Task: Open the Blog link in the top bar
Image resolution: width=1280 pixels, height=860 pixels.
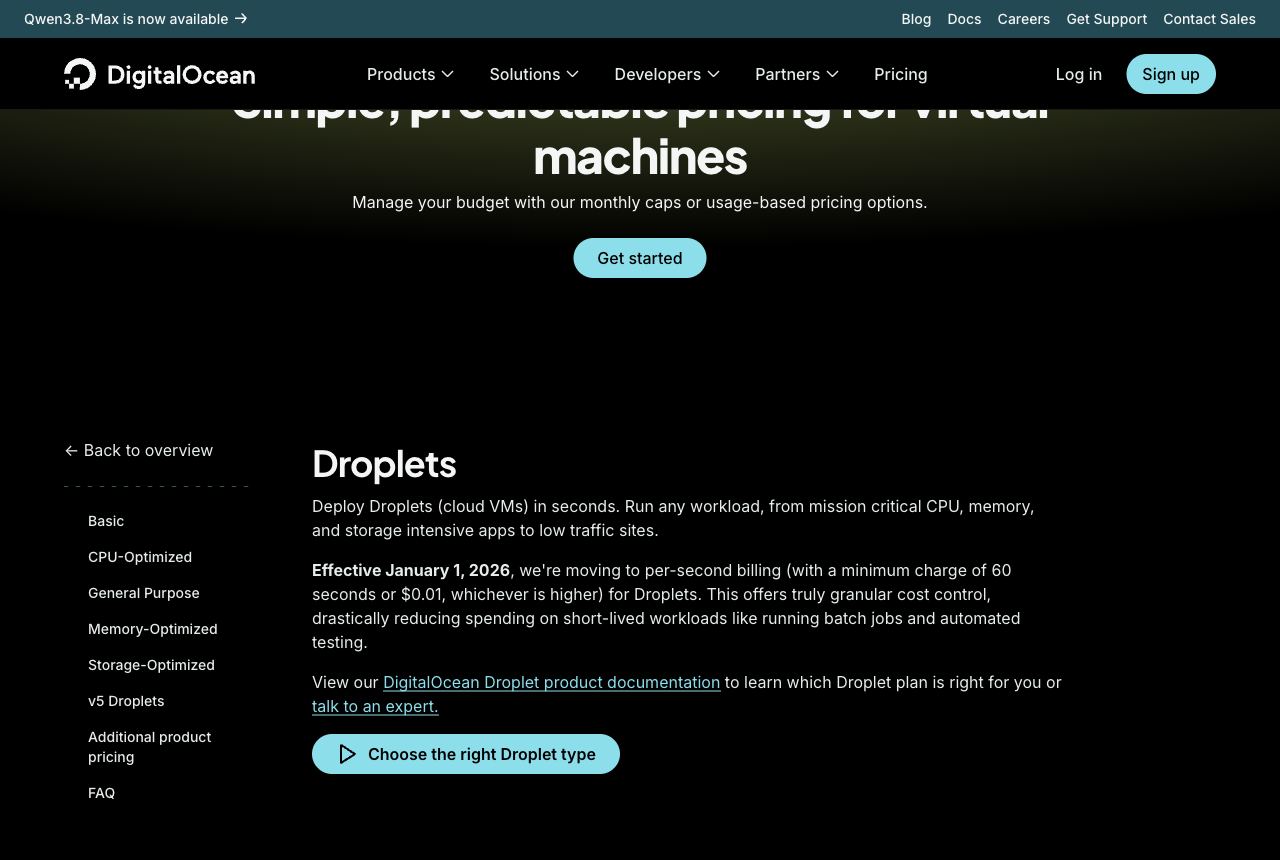Action: (916, 19)
